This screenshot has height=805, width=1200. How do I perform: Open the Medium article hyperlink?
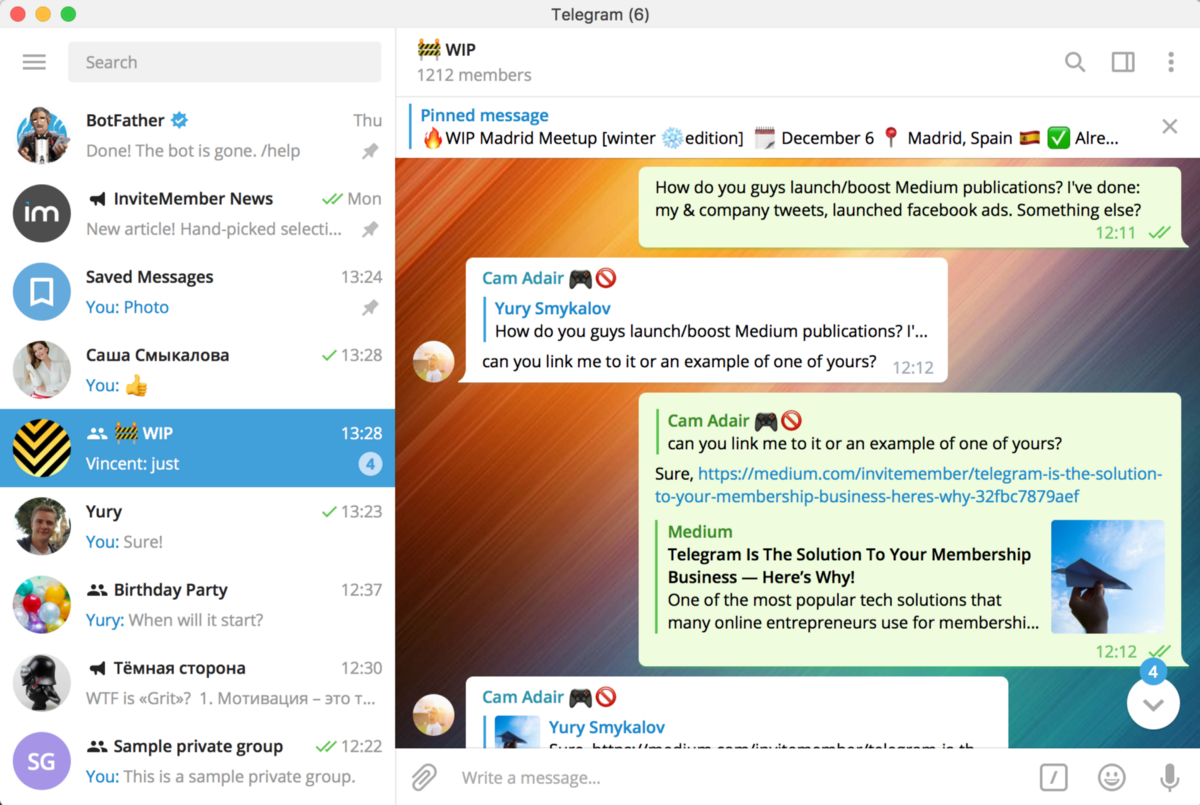click(x=908, y=485)
